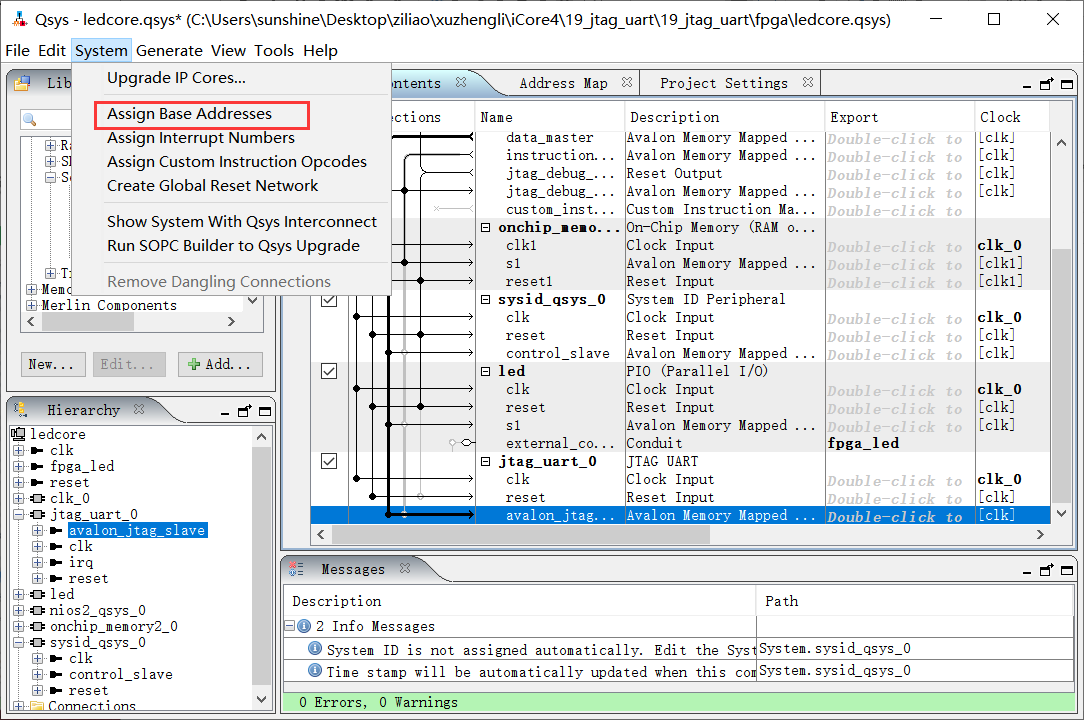Uncheck the jtag_uart_0 component checkbox
Image resolution: width=1084 pixels, height=720 pixels.
(328, 461)
